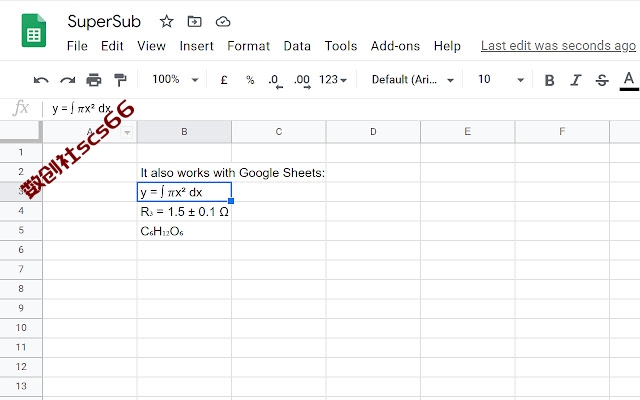
Task: Rename the SuperSub document title
Action: (x=104, y=21)
